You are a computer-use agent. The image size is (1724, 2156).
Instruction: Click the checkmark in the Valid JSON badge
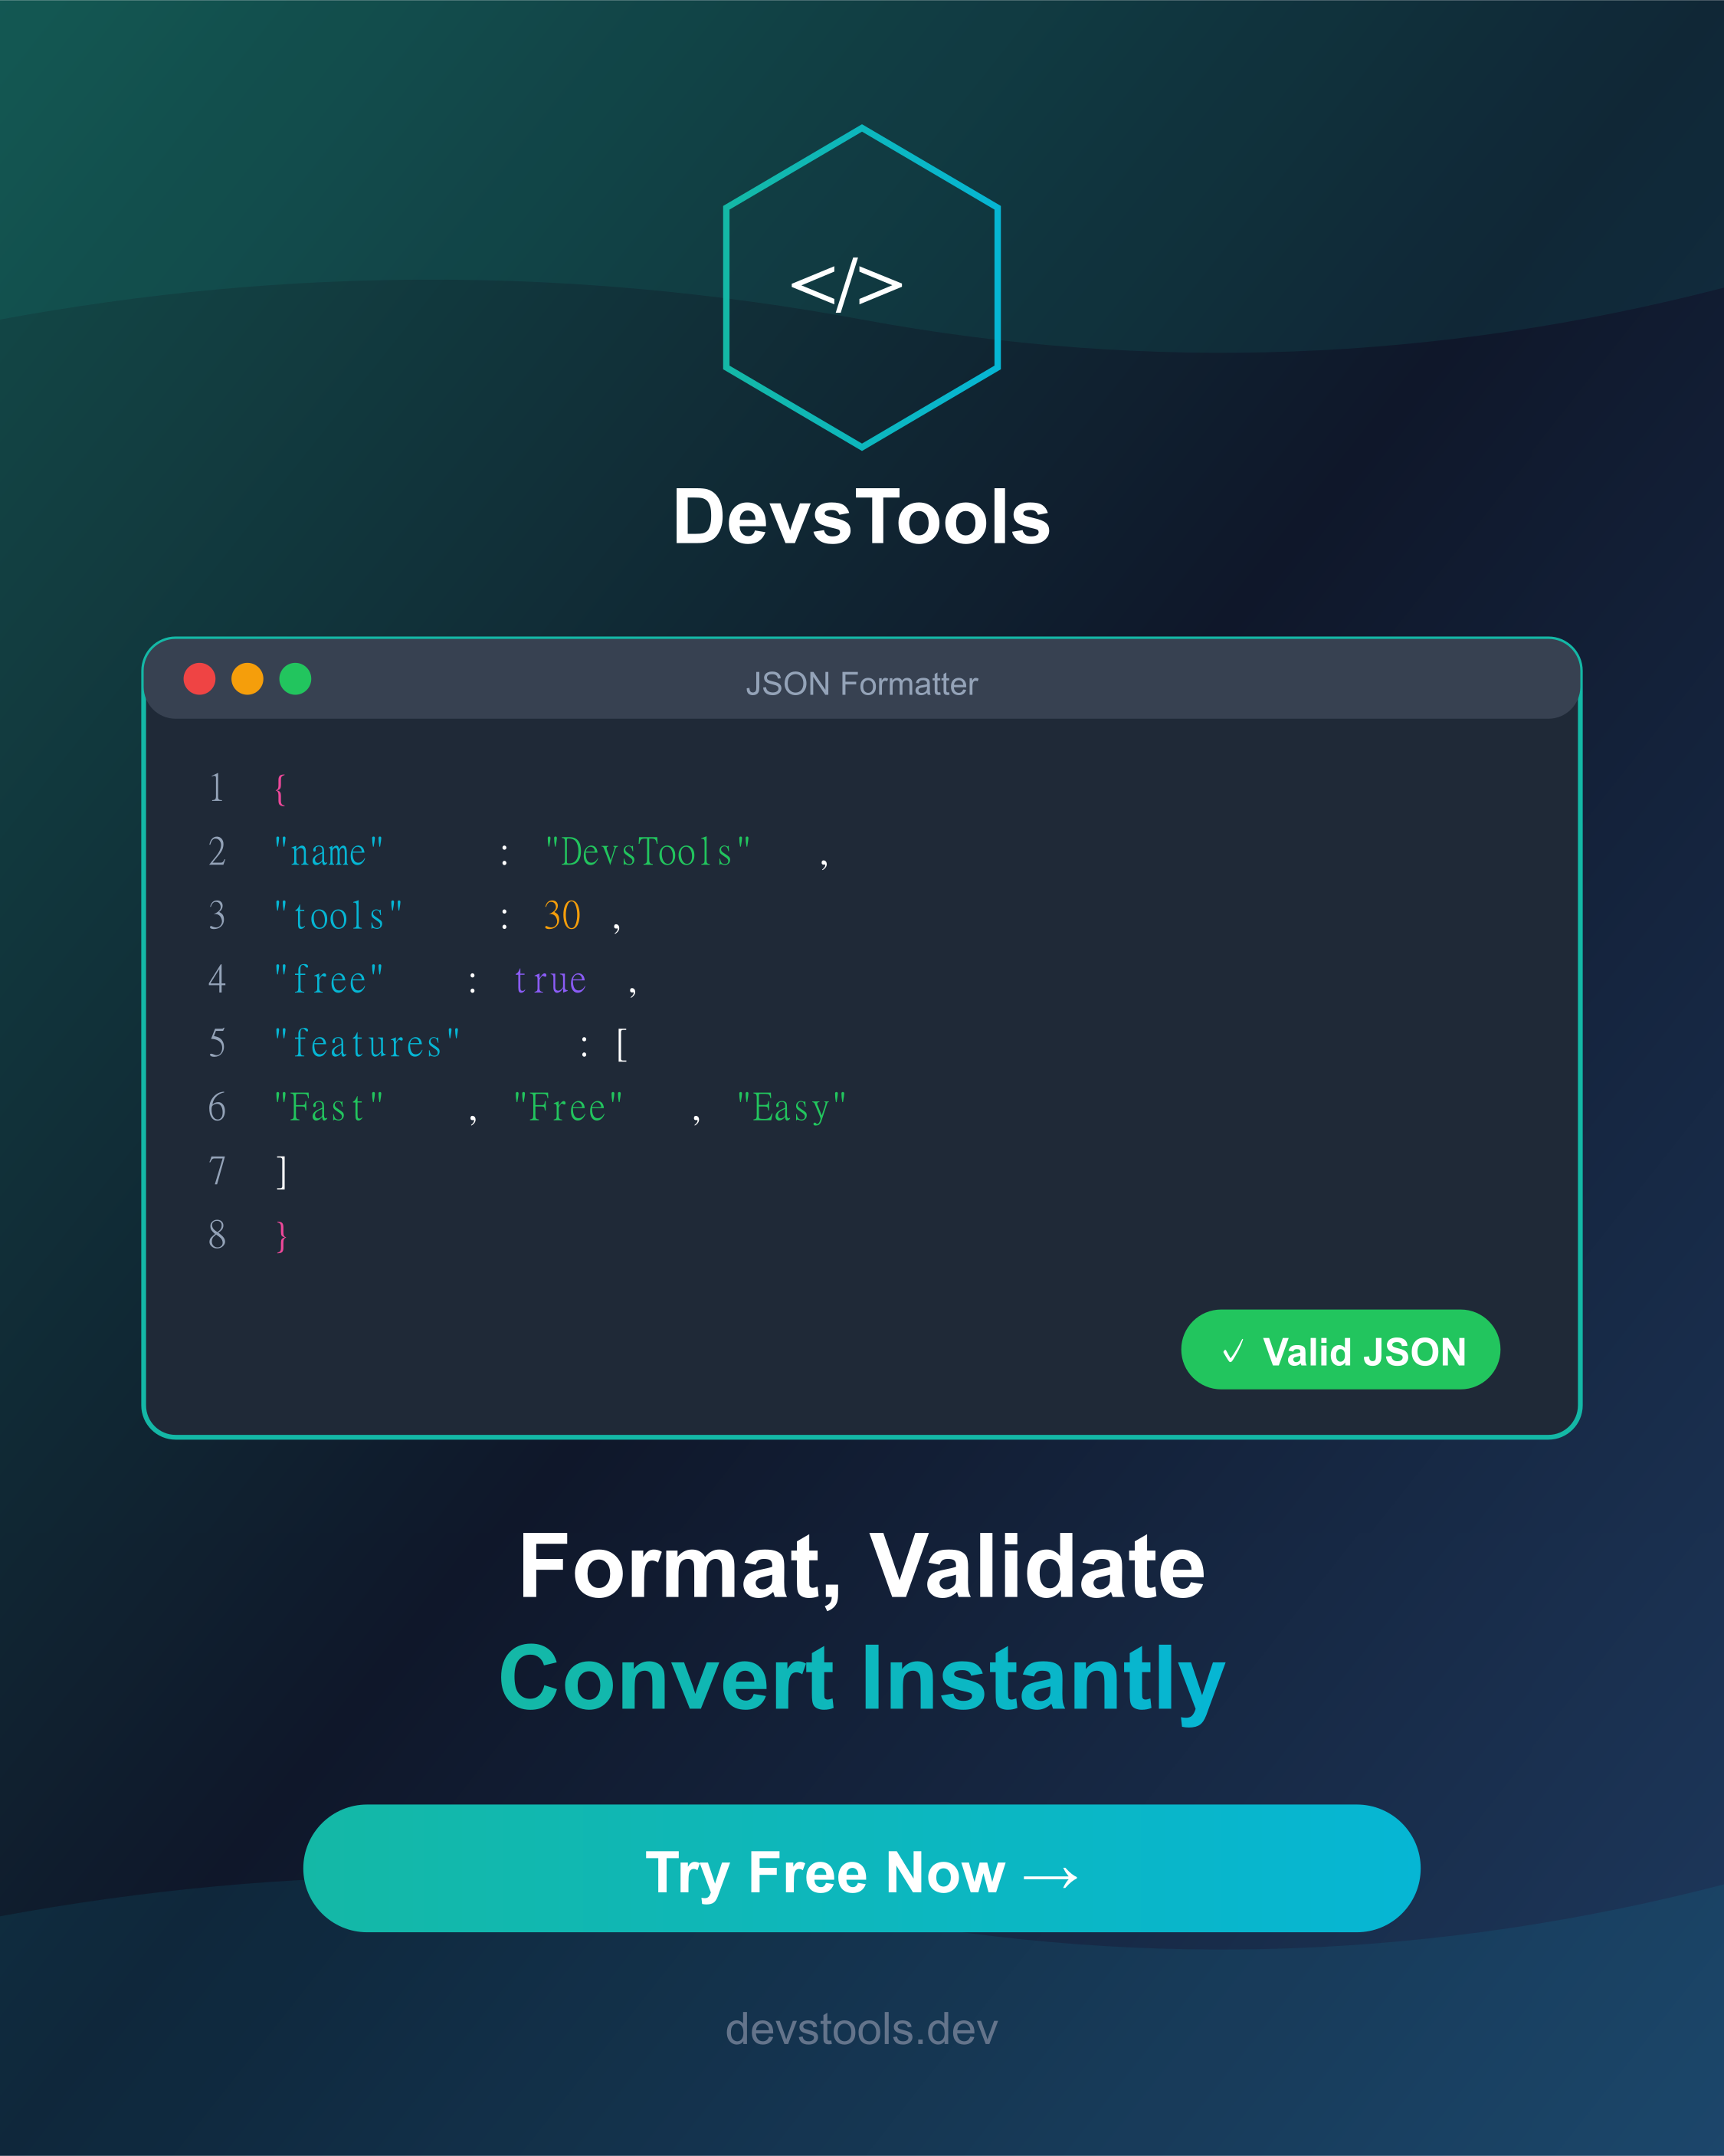1235,1351
